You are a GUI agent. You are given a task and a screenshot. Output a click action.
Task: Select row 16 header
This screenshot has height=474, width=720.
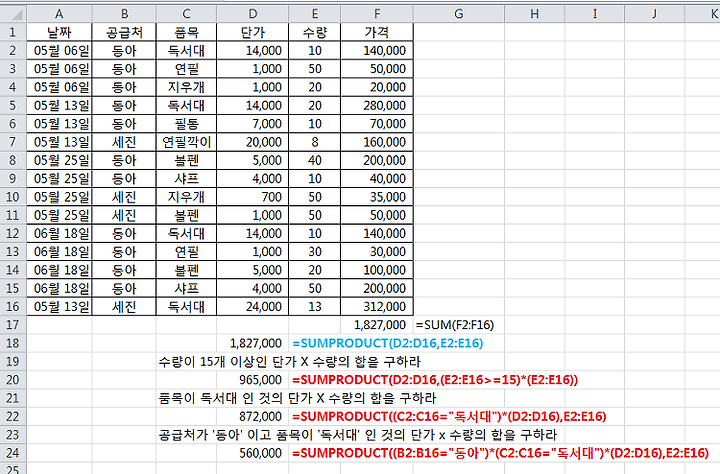(13, 306)
